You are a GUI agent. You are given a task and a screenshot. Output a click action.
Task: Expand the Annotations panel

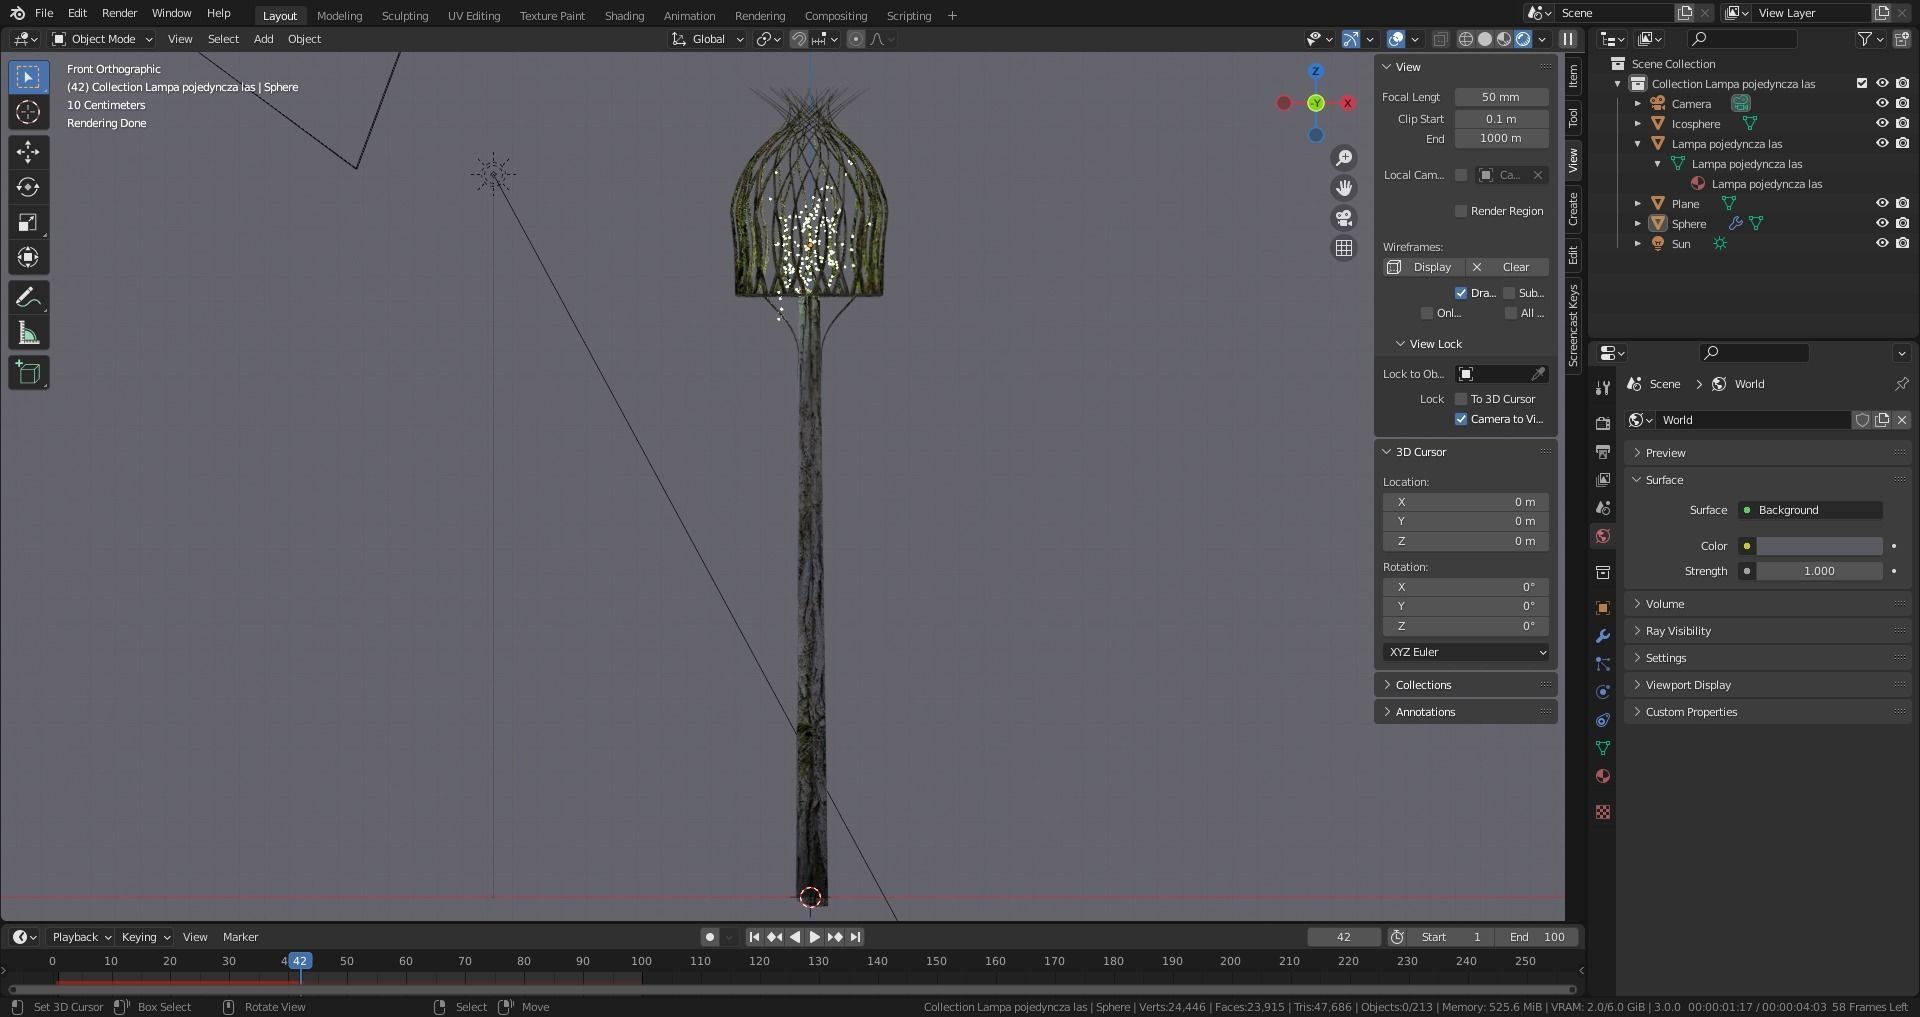pyautogui.click(x=1466, y=712)
